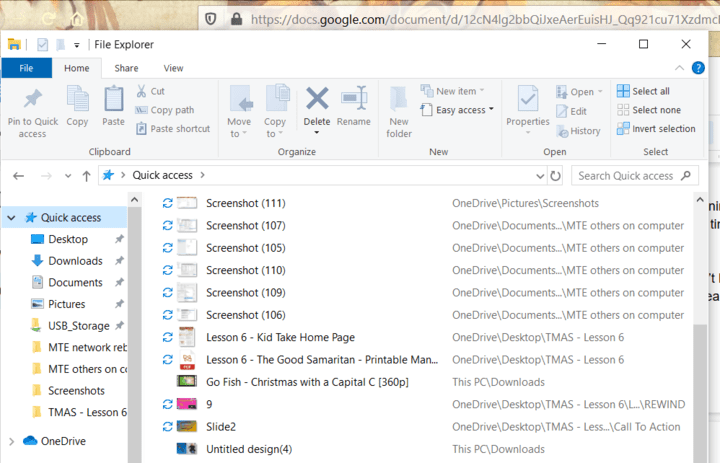Screen dimensions: 720x463
Task: Click the search magnifier icon
Action: [686, 175]
